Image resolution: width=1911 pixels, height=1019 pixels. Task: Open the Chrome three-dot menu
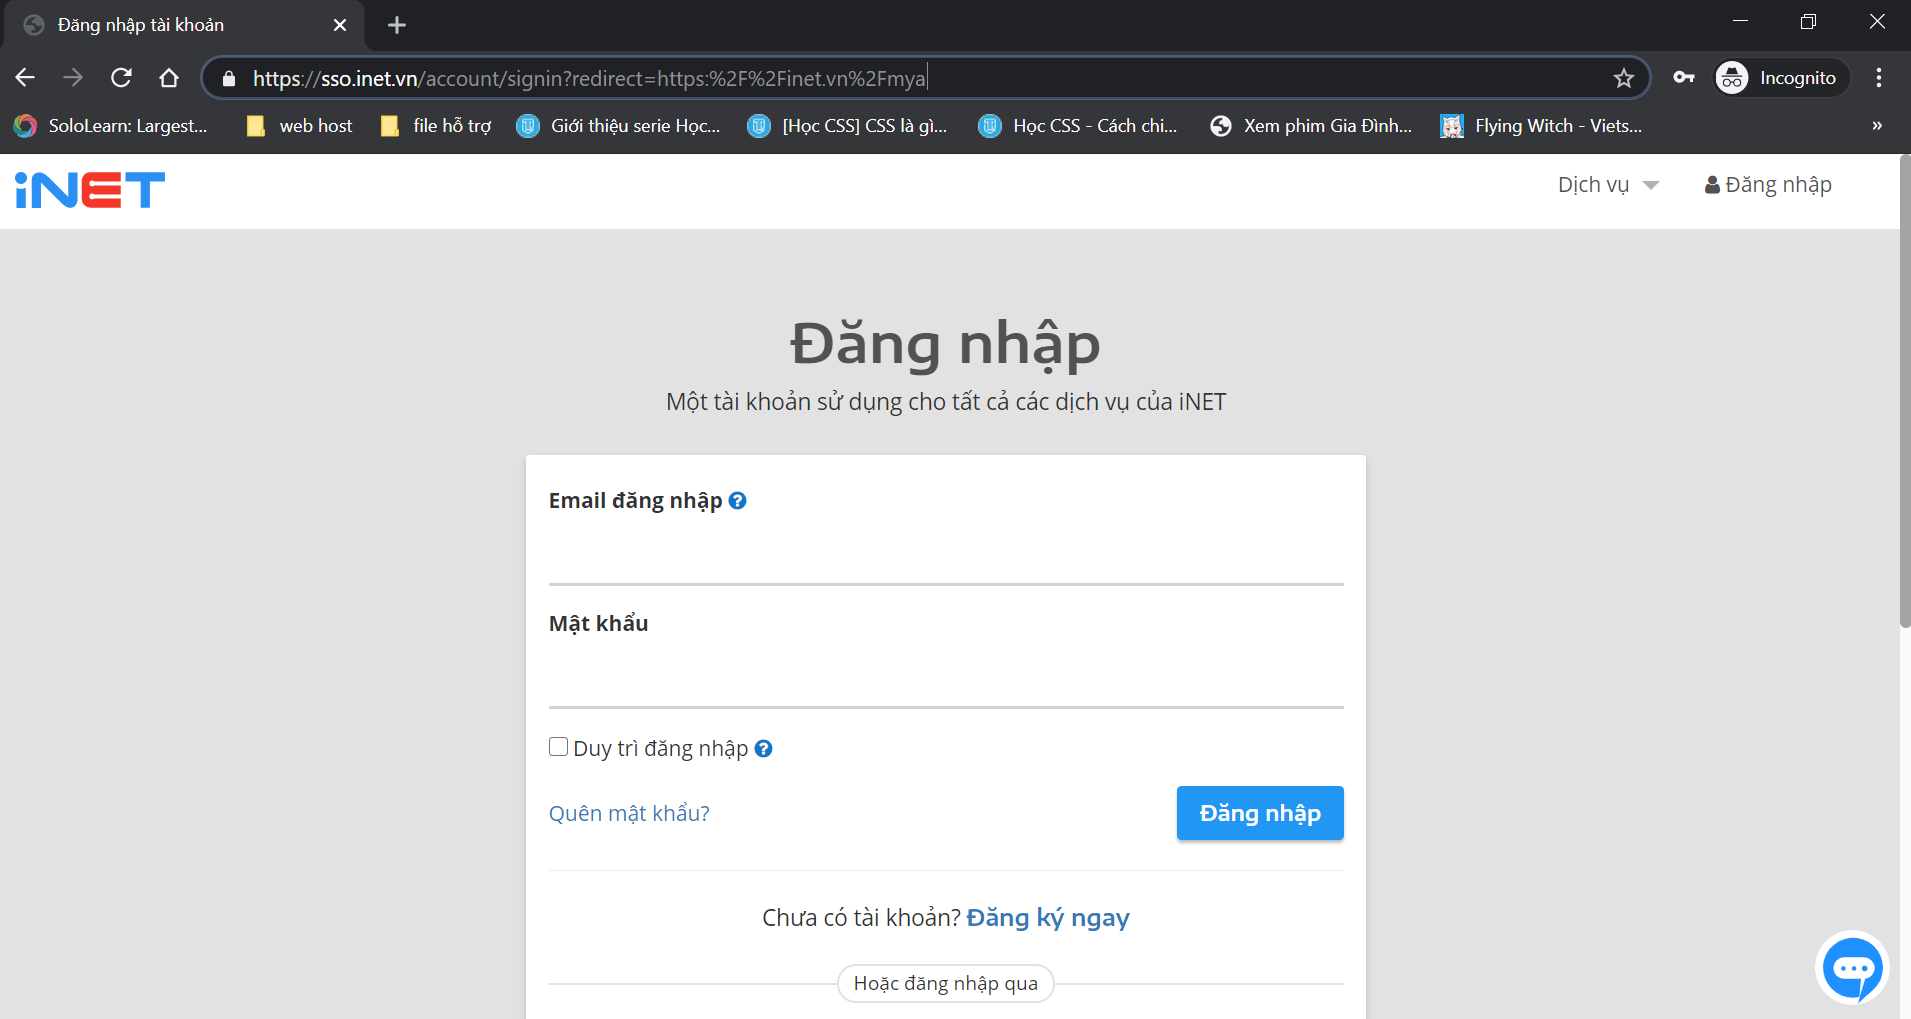pos(1880,77)
